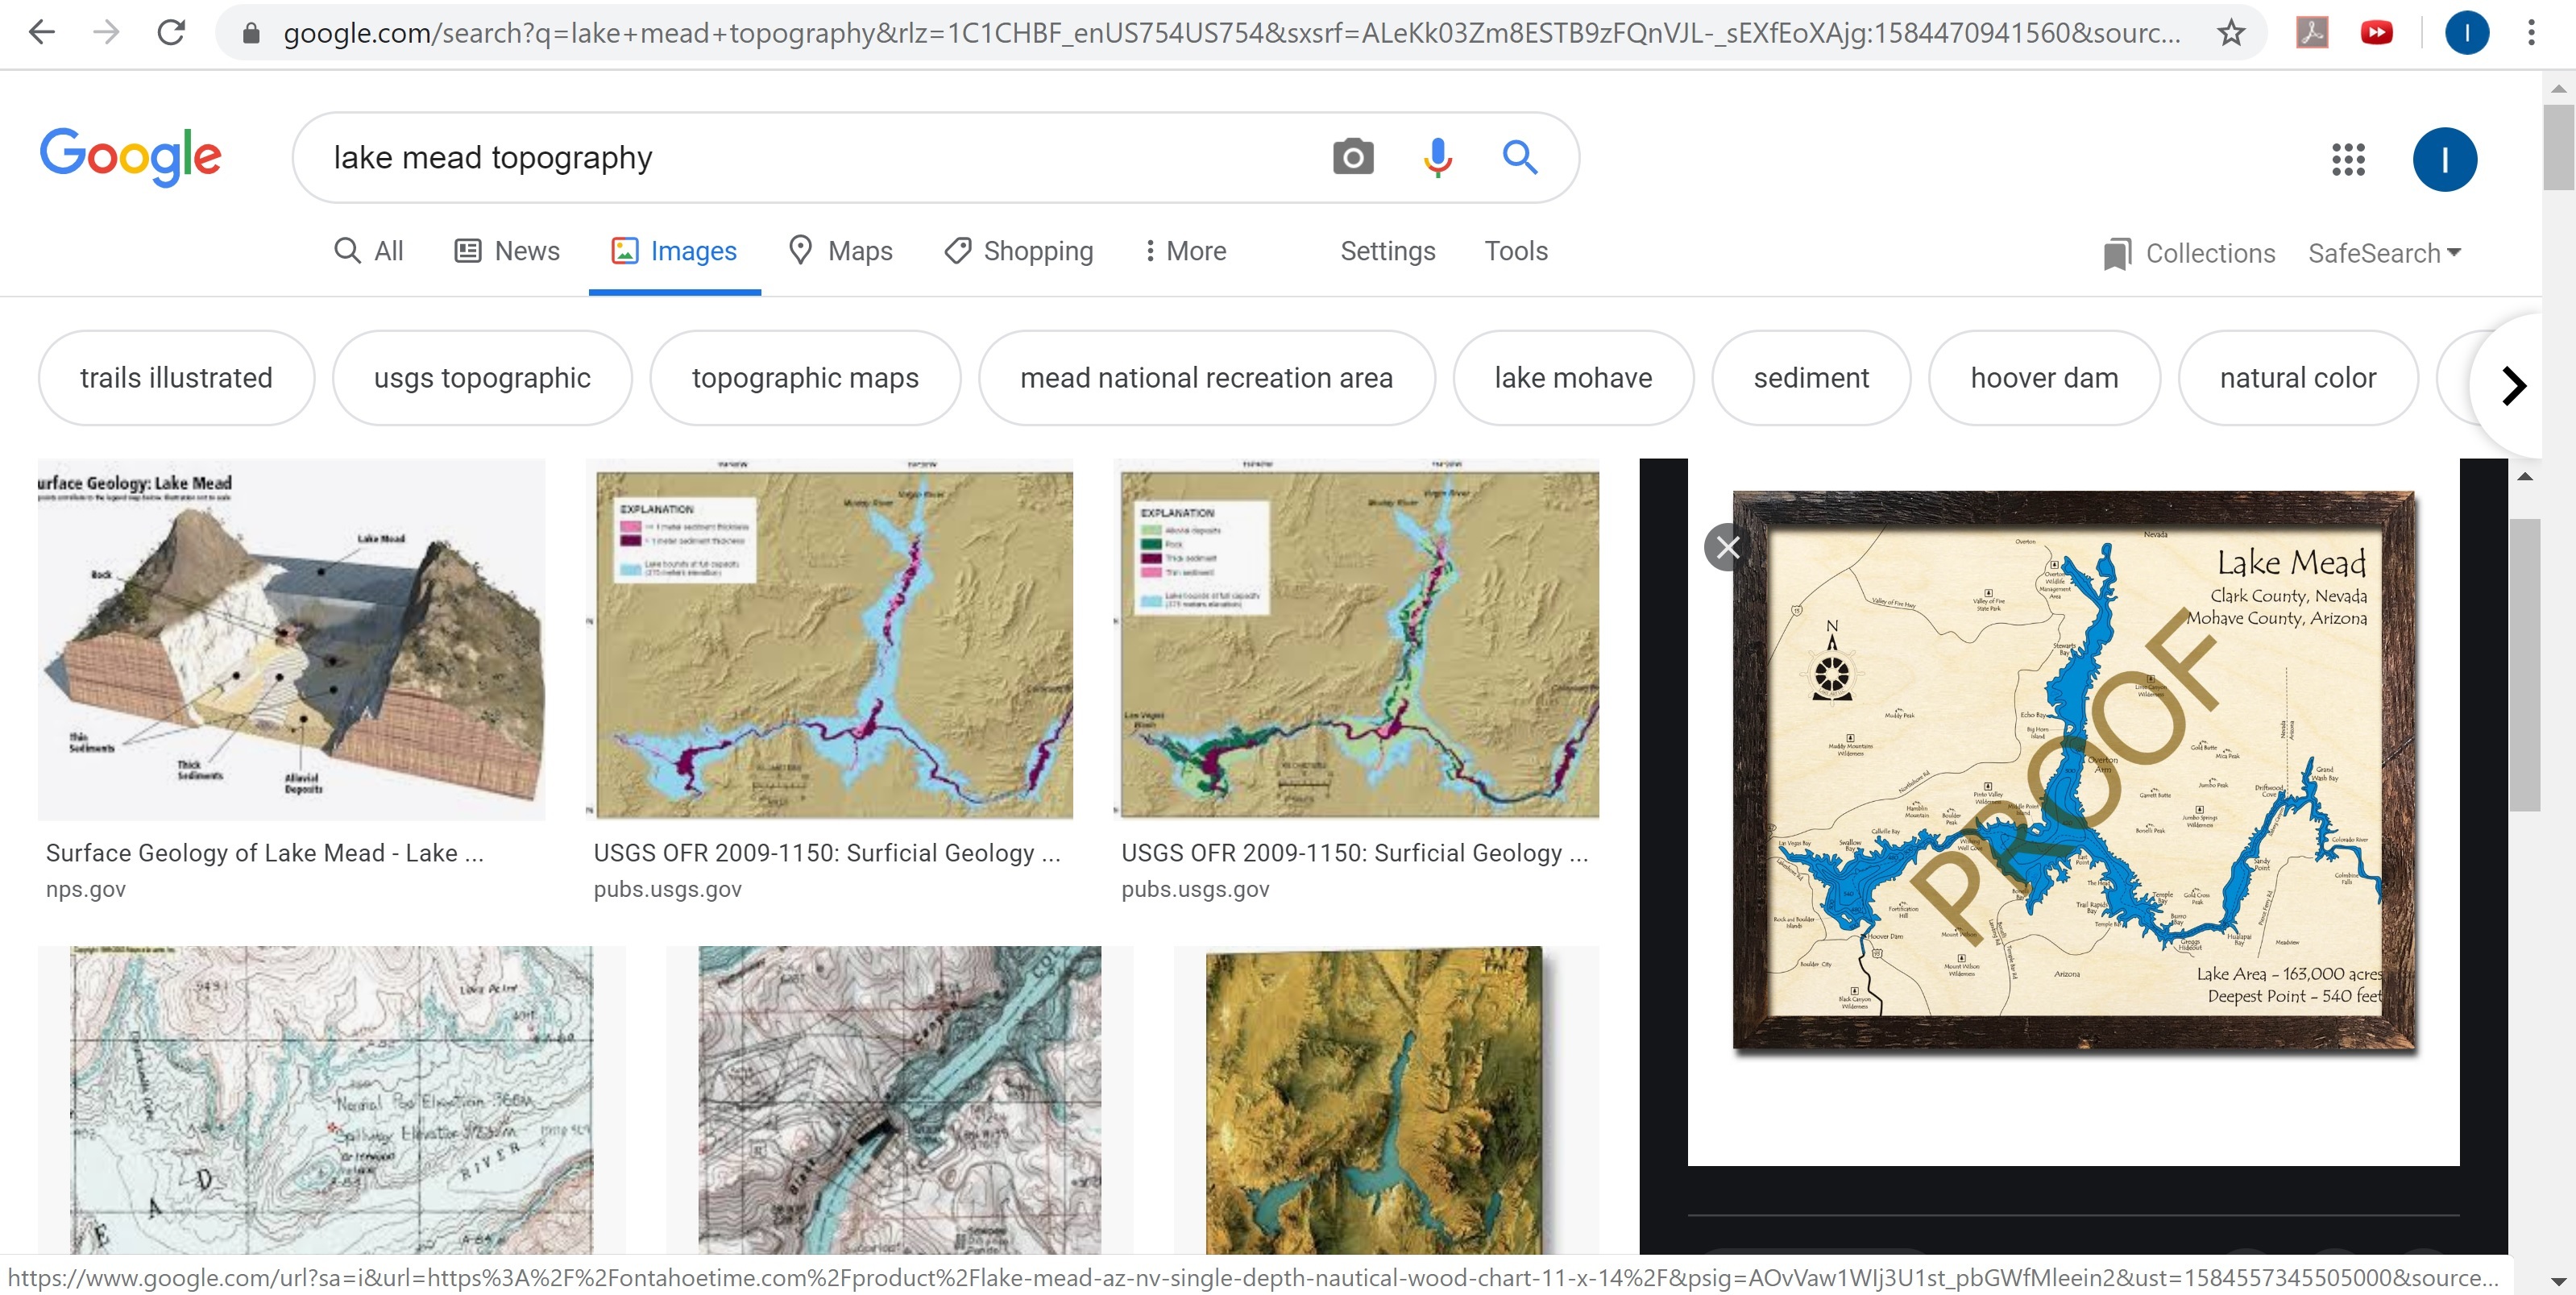Screen dimensions: 2576x1295
Task: Open Surface Geology of Lake Mead thumbnail
Action: click(291, 640)
